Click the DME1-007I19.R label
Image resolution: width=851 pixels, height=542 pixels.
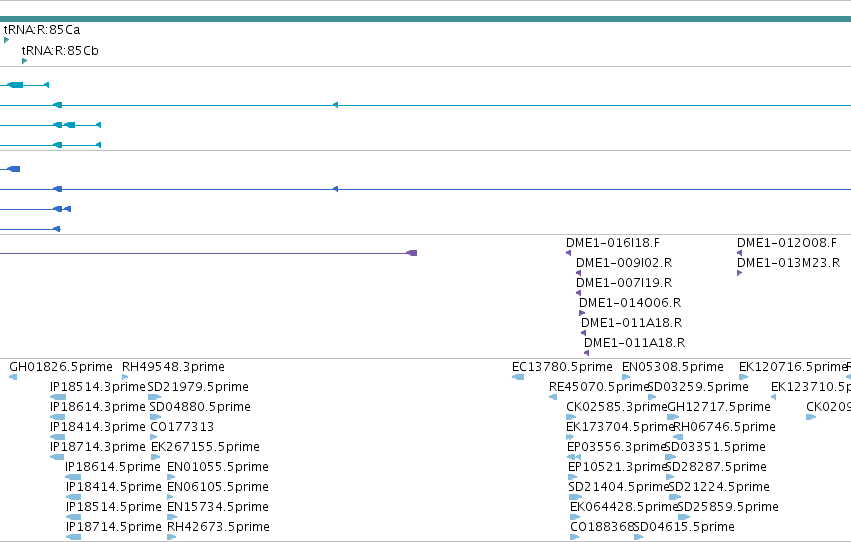[x=624, y=283]
